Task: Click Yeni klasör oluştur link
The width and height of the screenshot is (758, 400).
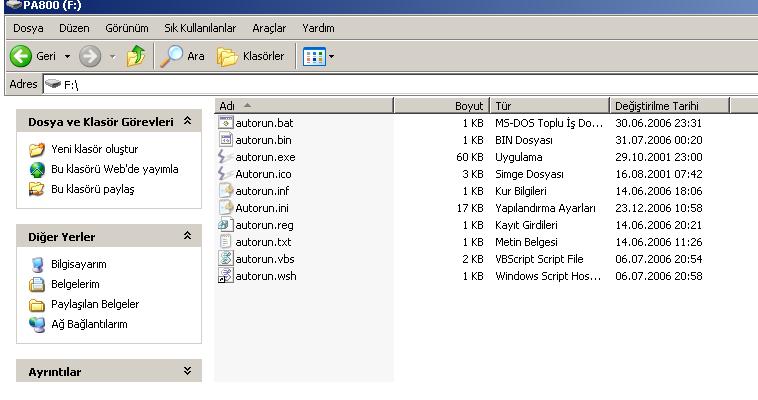Action: coord(94,149)
